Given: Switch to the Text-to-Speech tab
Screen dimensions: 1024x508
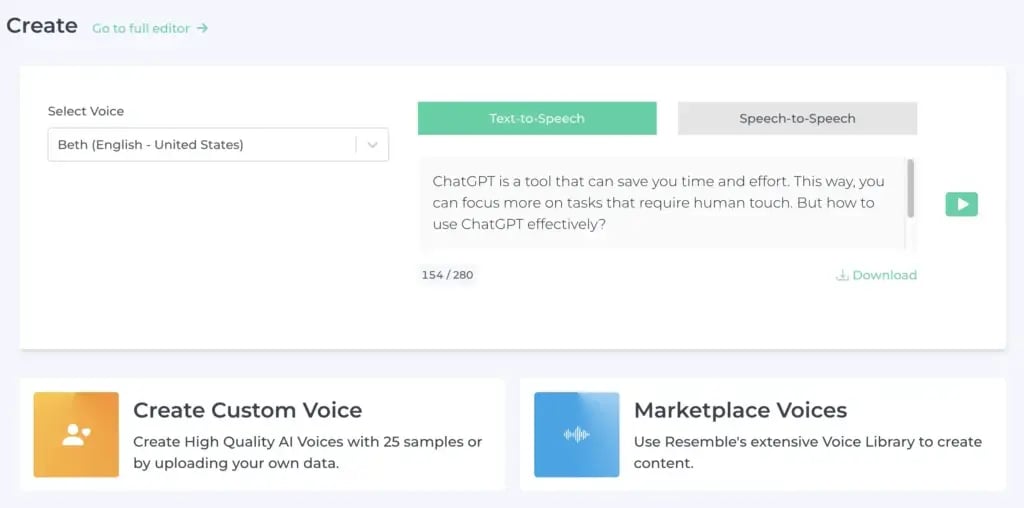Looking at the screenshot, I should click(x=537, y=118).
